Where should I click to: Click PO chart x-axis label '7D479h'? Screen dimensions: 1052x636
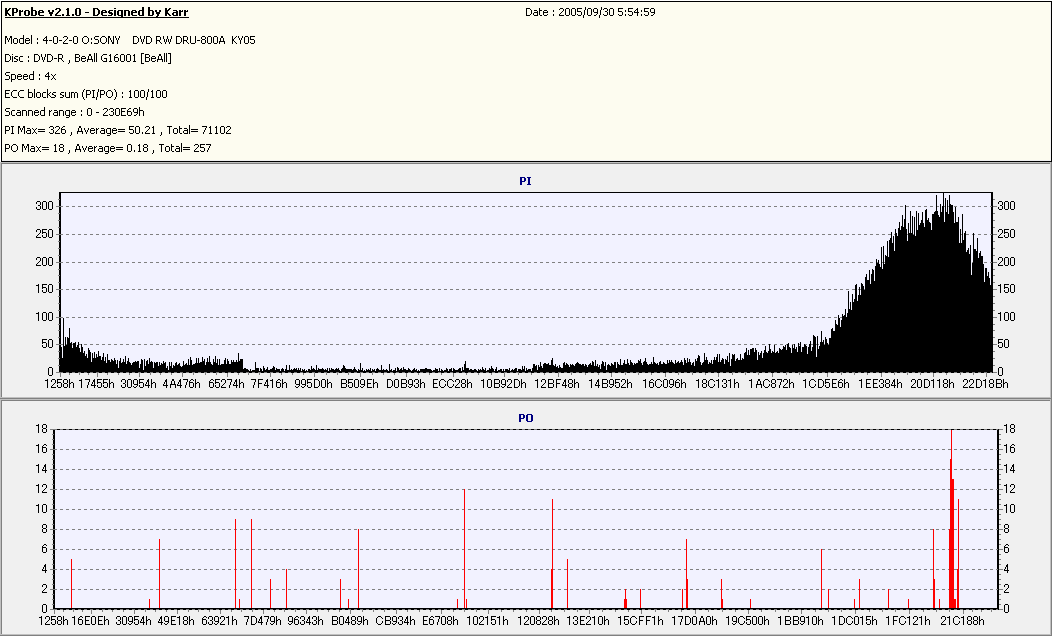[262, 621]
